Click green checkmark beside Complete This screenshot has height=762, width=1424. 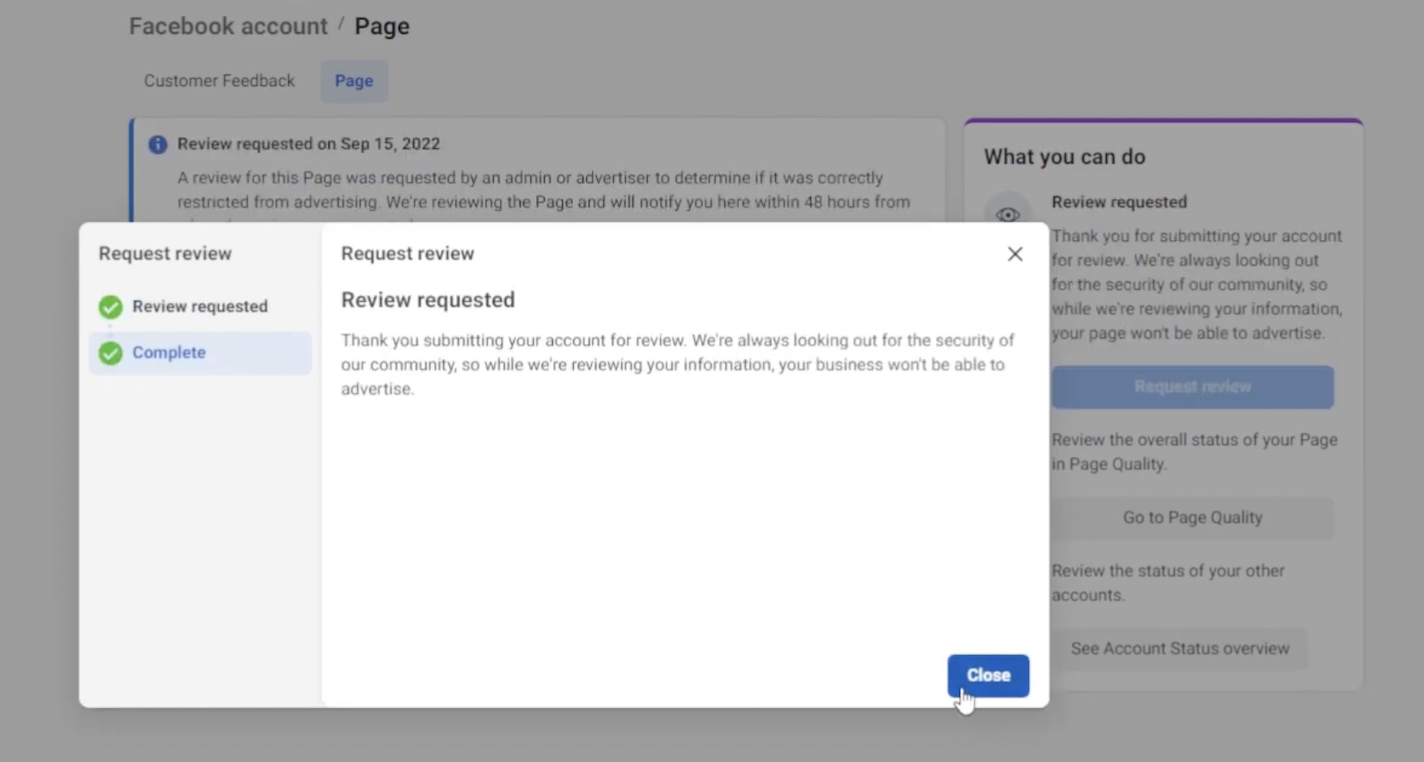(111, 353)
